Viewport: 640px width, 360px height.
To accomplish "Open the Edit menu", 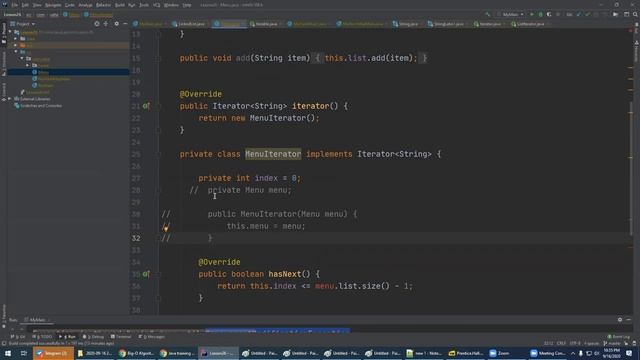I will point(25,5).
